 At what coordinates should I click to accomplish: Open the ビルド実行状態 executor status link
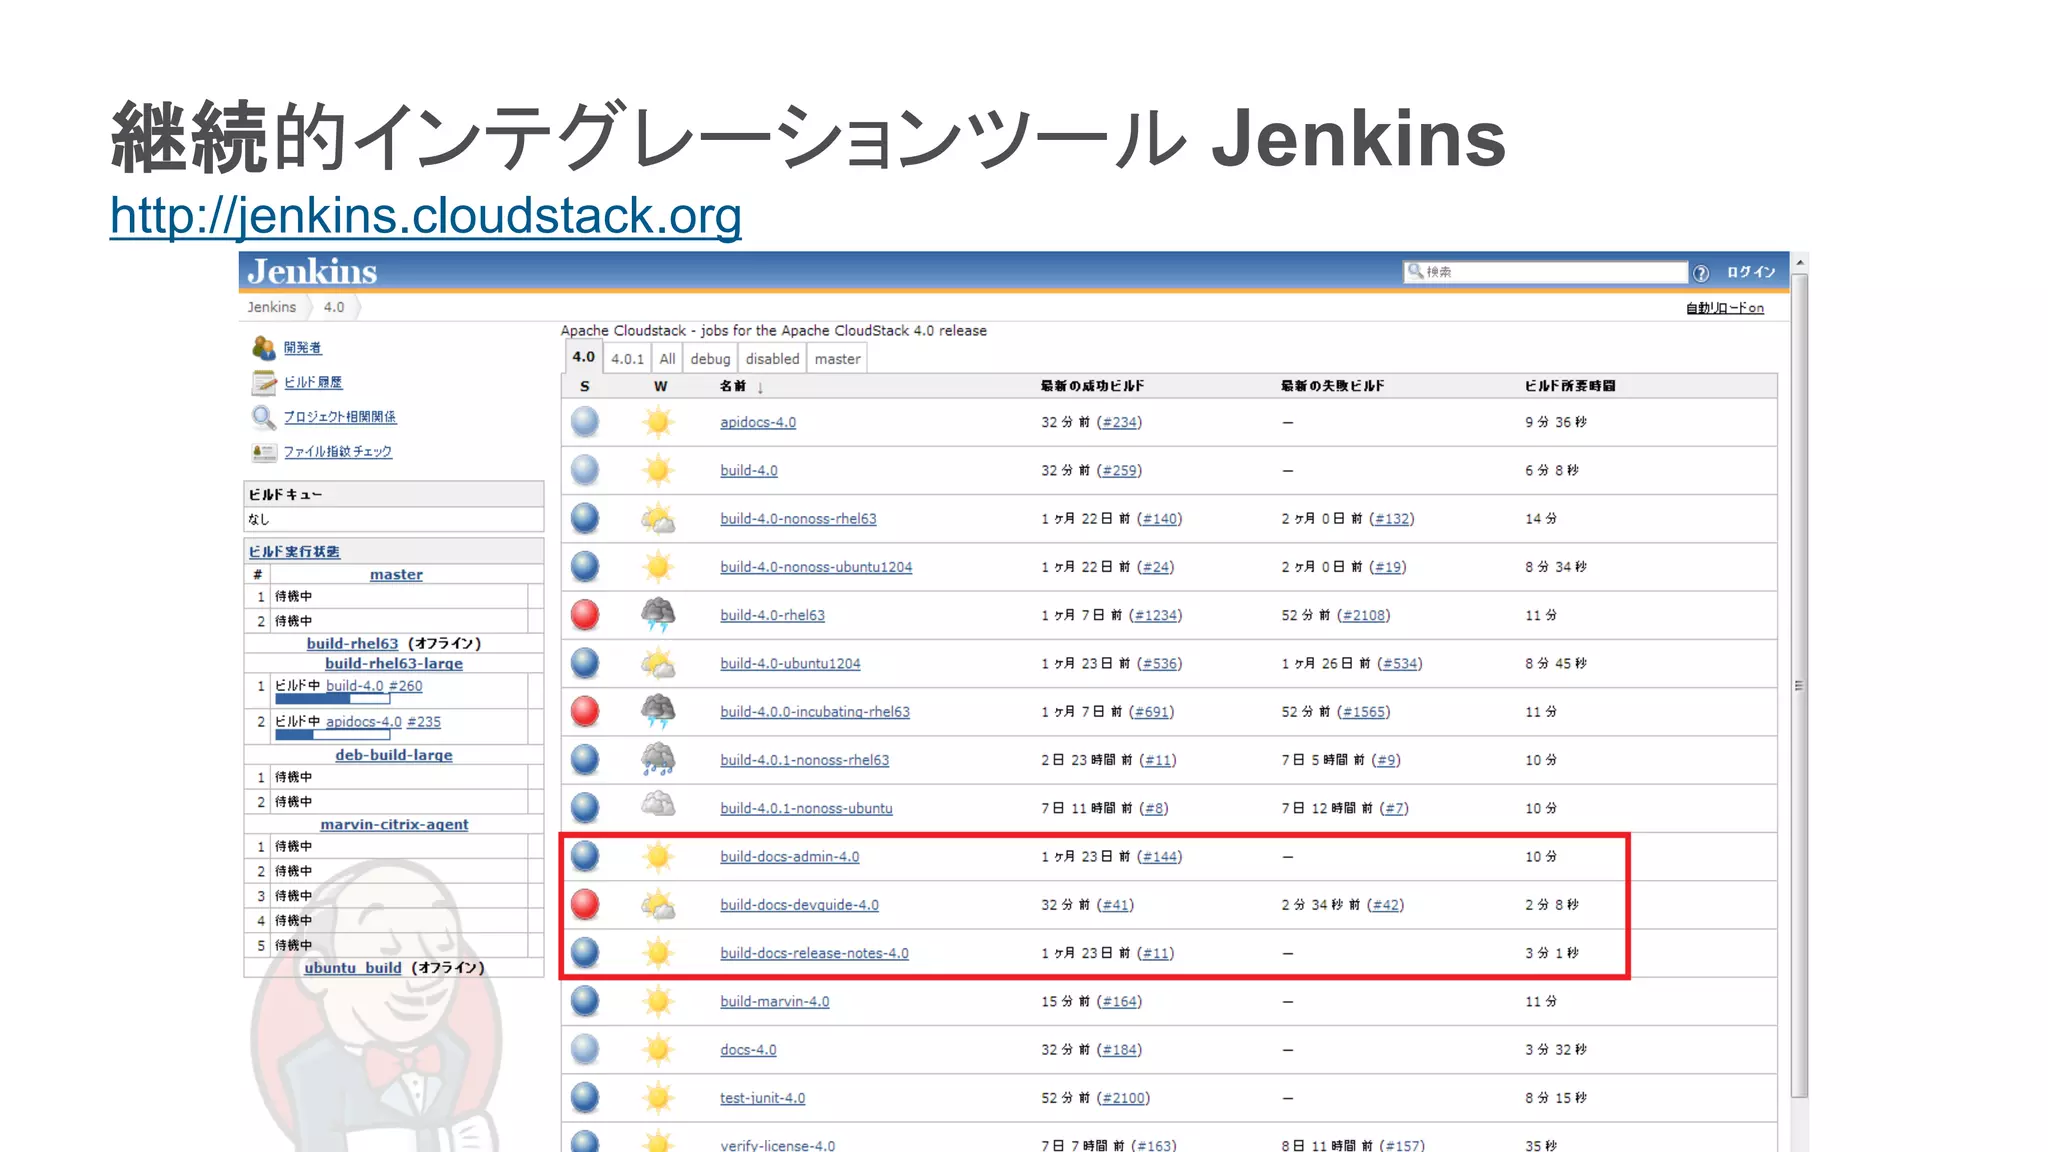click(x=294, y=552)
